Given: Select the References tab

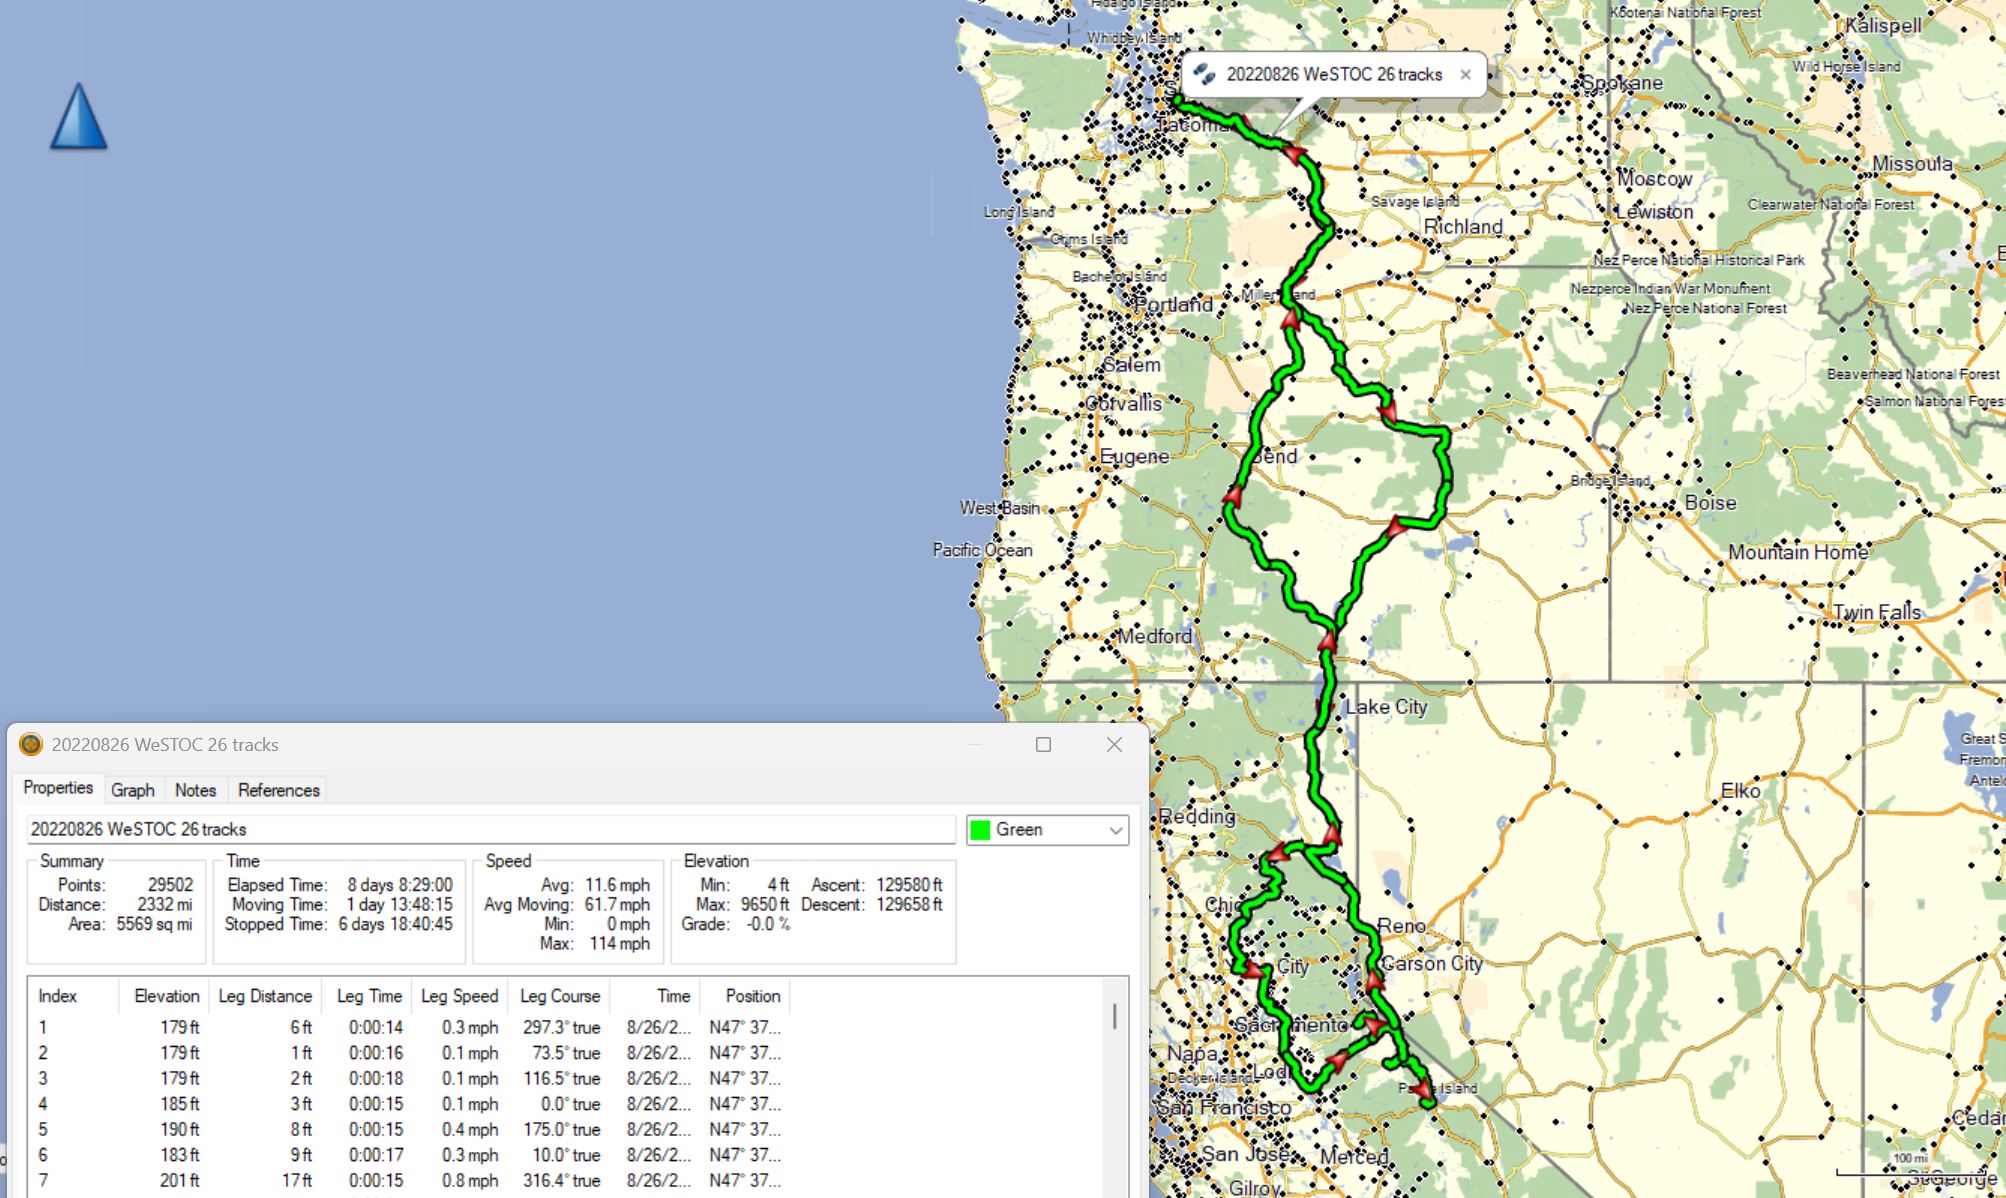Looking at the screenshot, I should 278,790.
